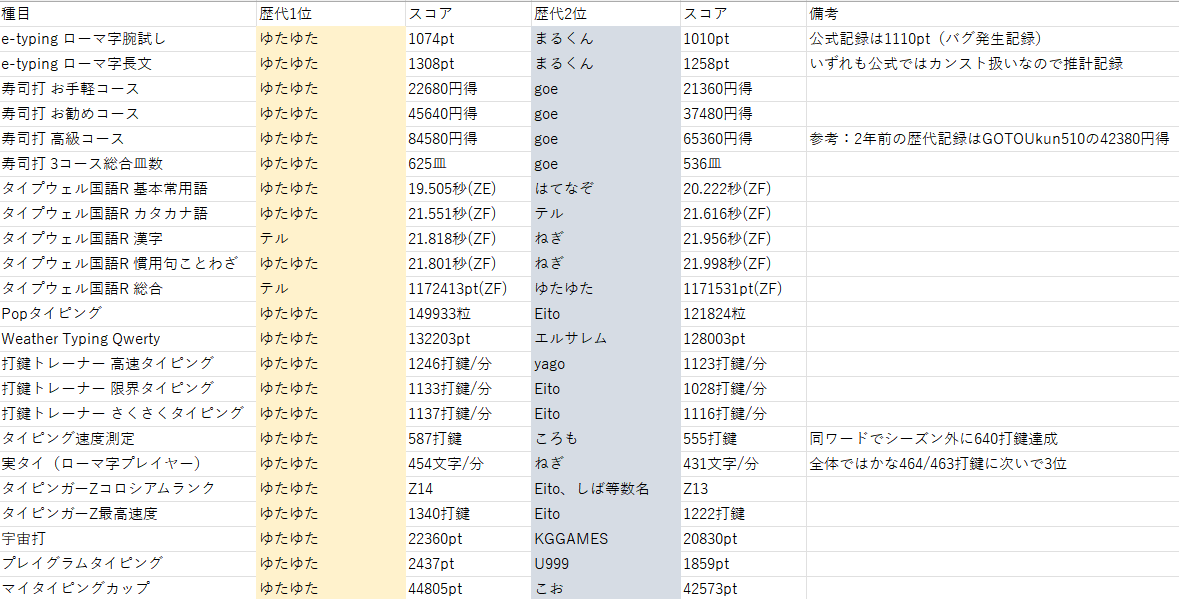Image resolution: width=1179 pixels, height=599 pixels.
Task: Select the 21.801秒(ZF) cell
Action: point(468,264)
